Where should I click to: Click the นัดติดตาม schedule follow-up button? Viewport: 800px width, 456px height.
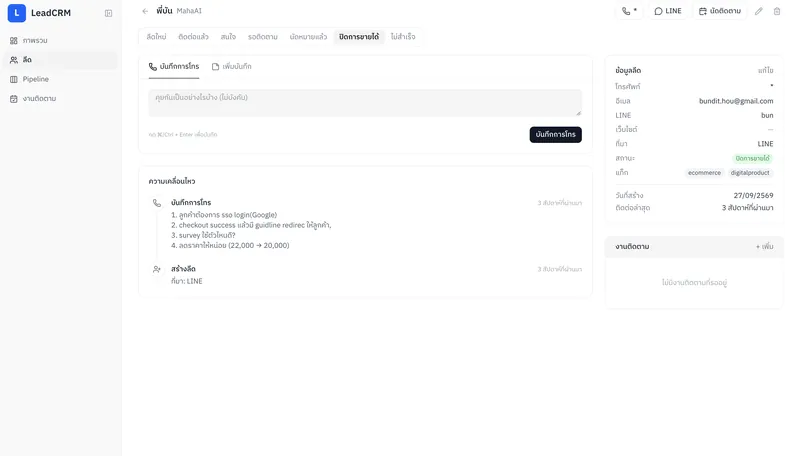[x=719, y=11]
